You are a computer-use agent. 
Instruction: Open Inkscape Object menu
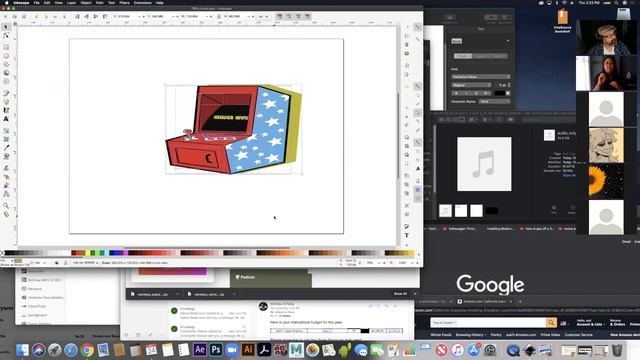click(x=86, y=3)
